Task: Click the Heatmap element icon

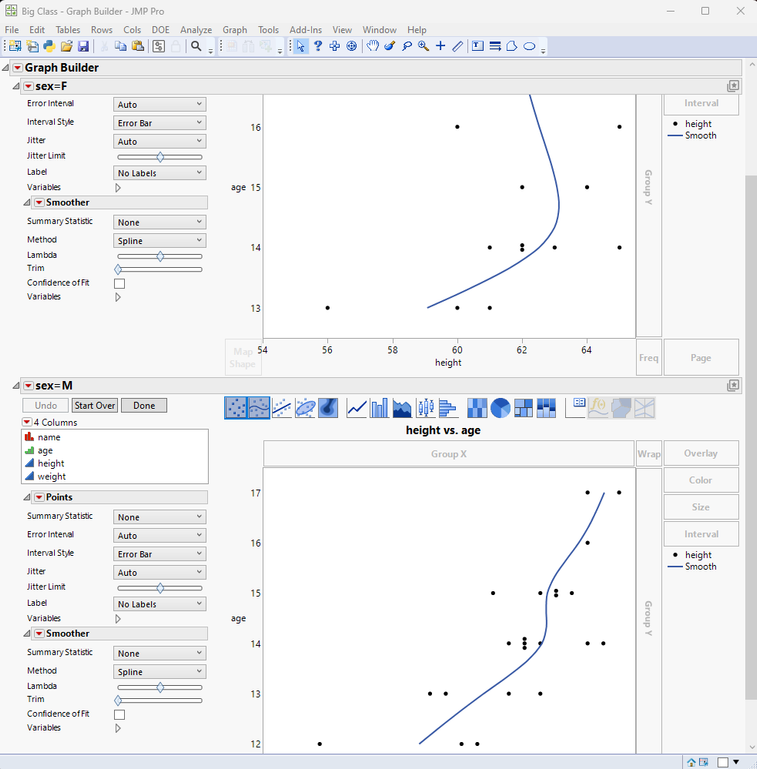Action: (x=477, y=408)
